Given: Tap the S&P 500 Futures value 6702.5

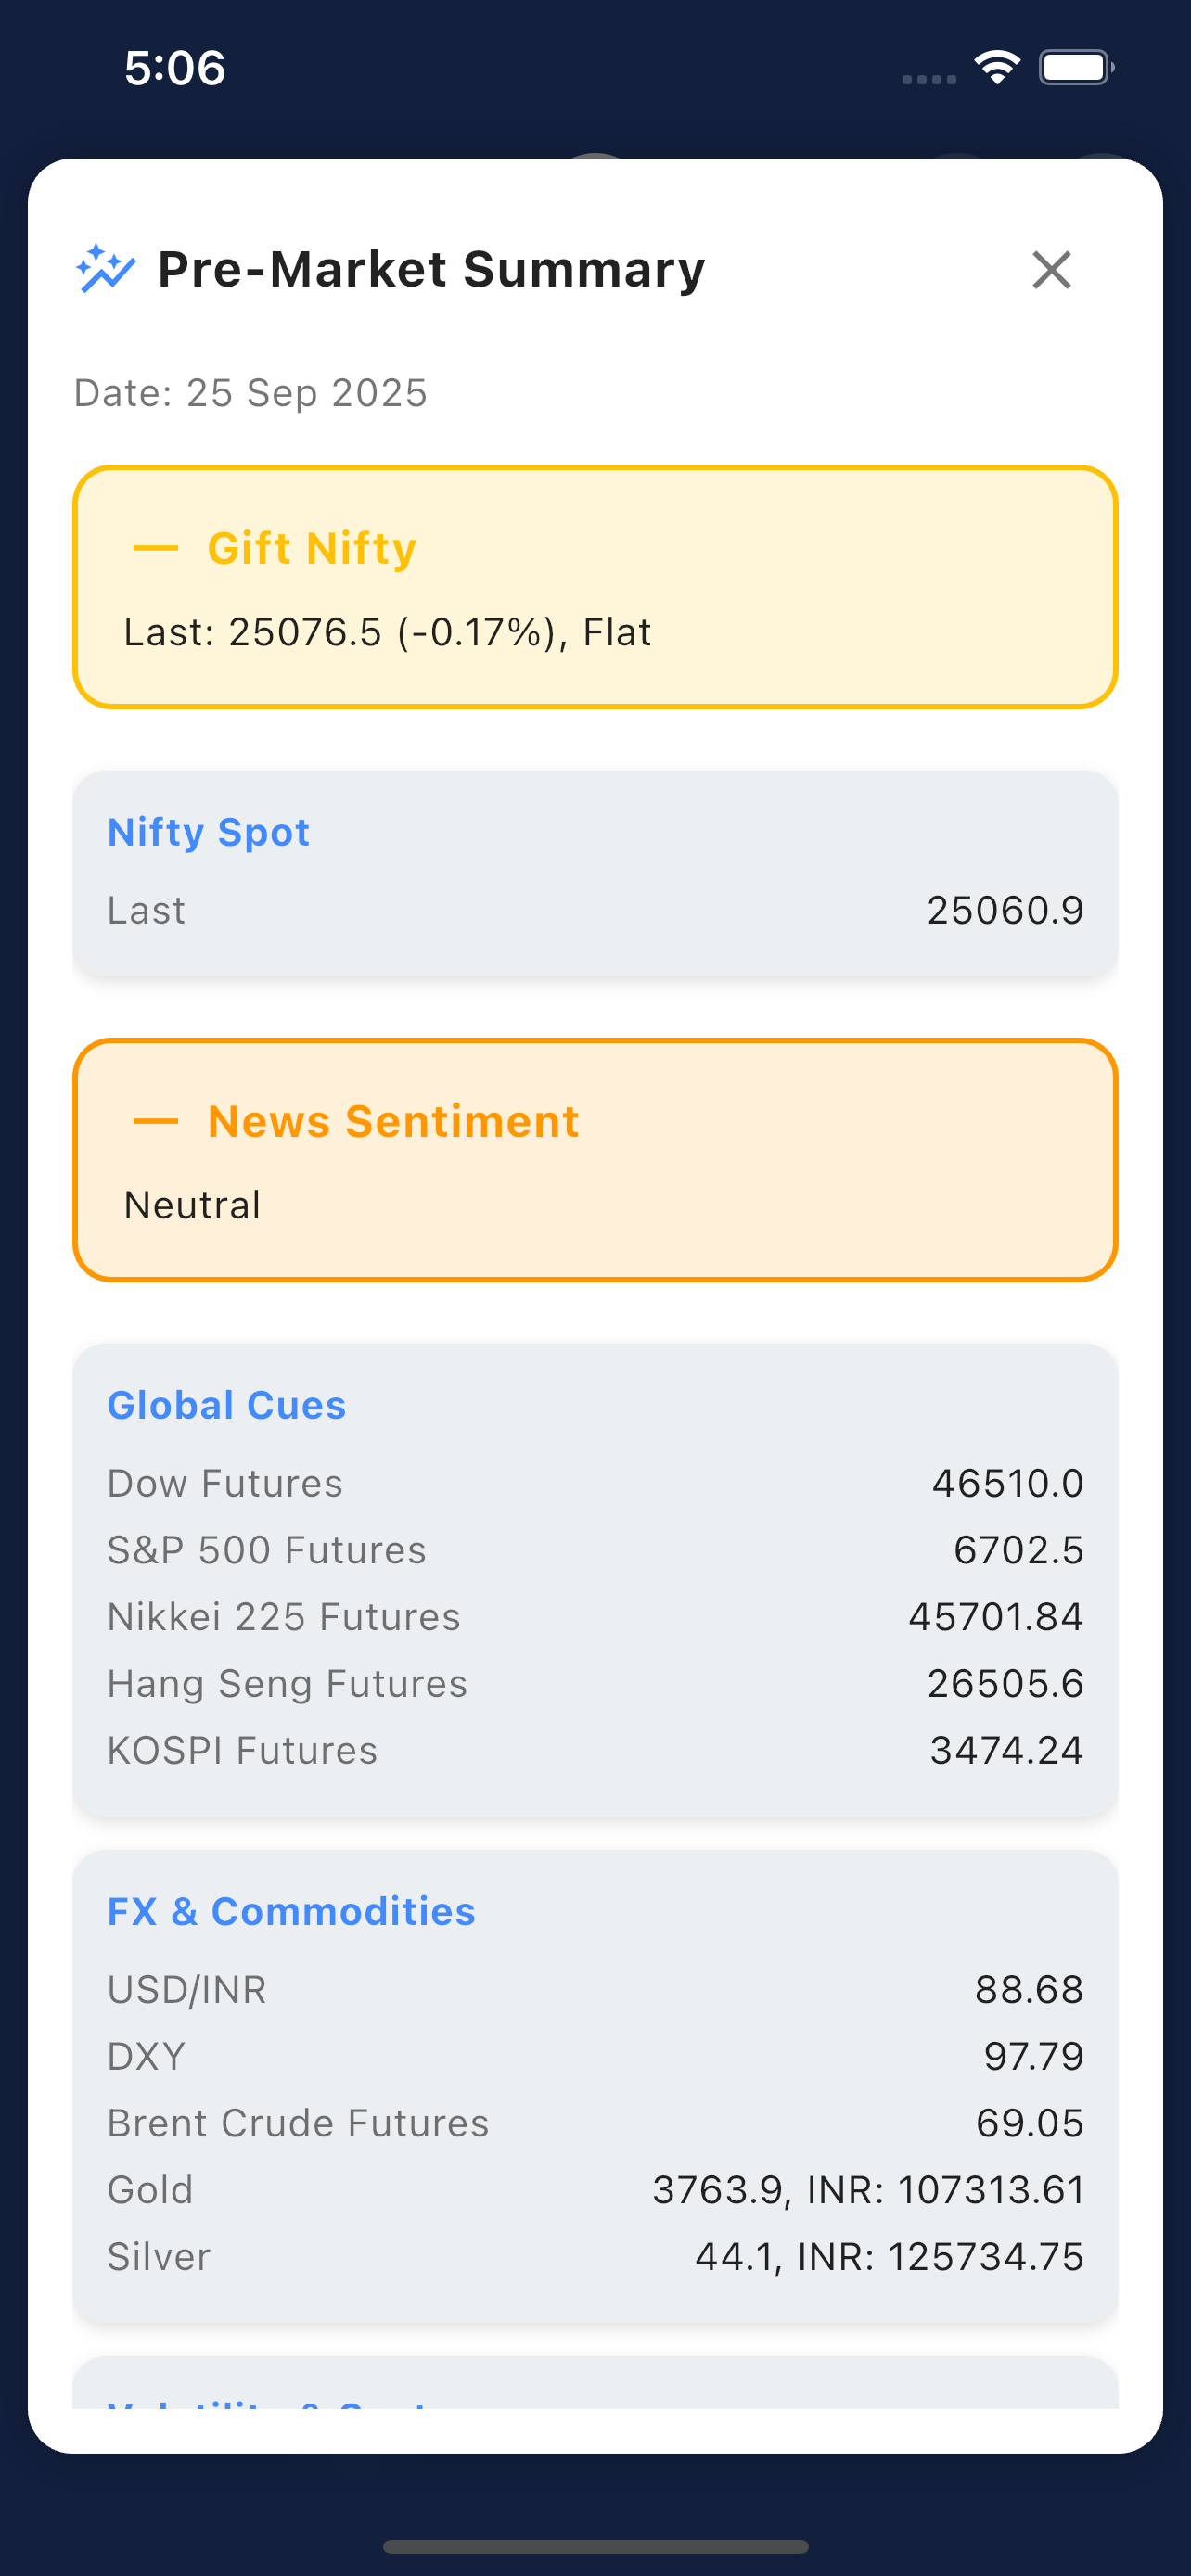Looking at the screenshot, I should click(x=1018, y=1550).
